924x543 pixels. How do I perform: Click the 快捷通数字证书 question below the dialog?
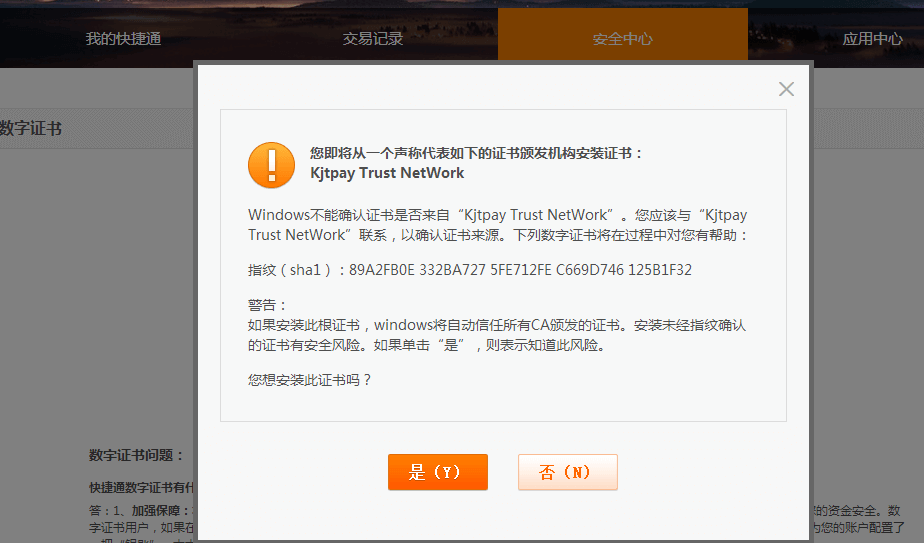[140, 488]
